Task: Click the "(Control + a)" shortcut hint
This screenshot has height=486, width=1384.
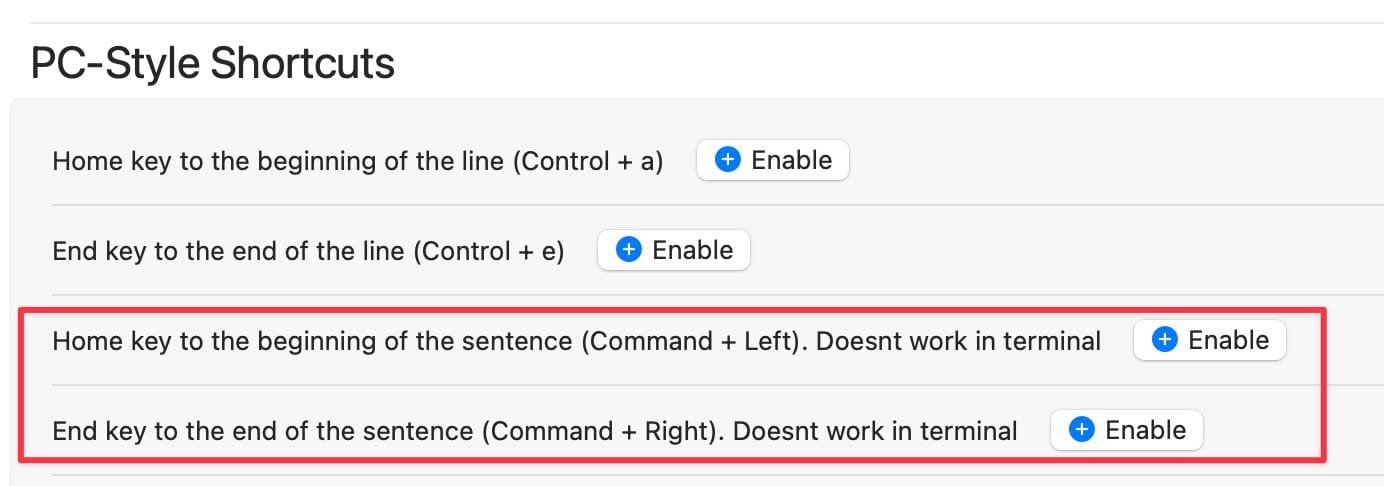Action: click(x=588, y=161)
